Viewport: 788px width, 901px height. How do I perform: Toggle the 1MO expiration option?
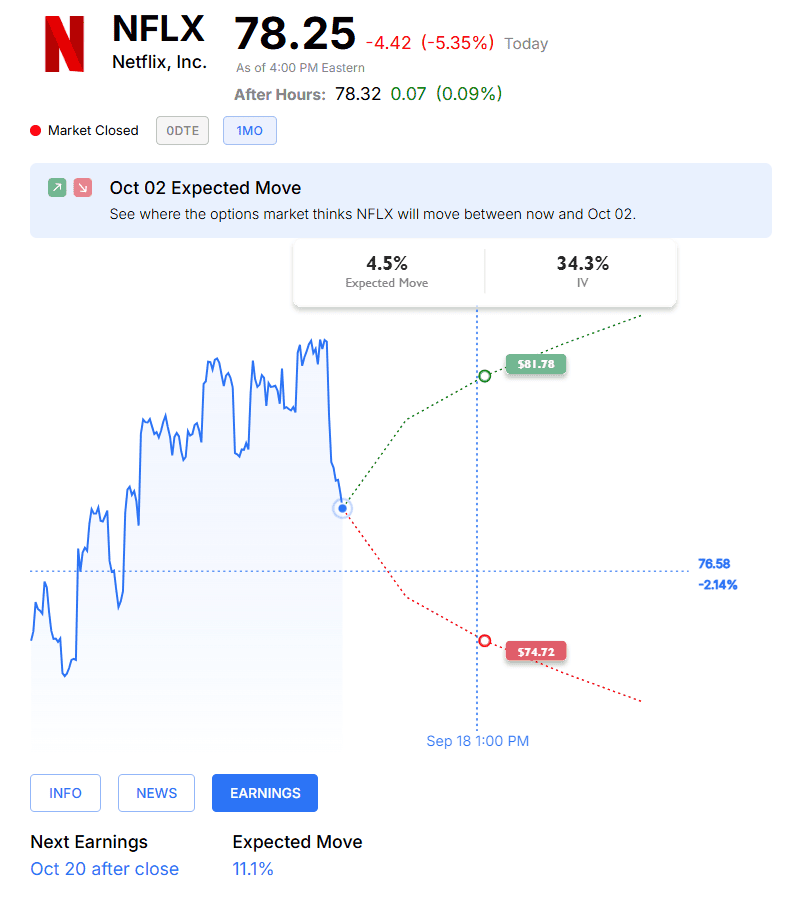249,130
